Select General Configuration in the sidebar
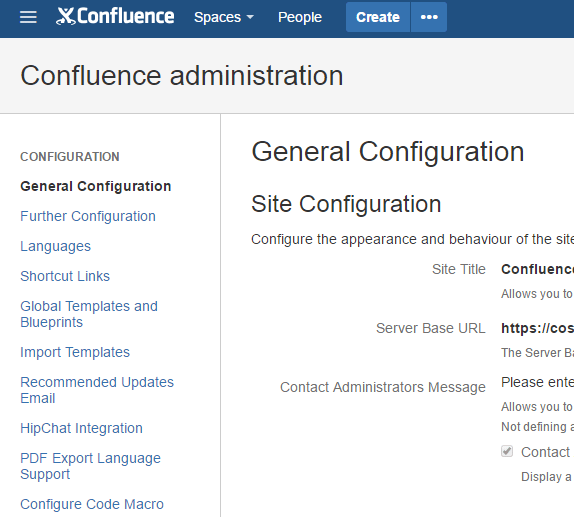The width and height of the screenshot is (574, 517). pyautogui.click(x=96, y=186)
